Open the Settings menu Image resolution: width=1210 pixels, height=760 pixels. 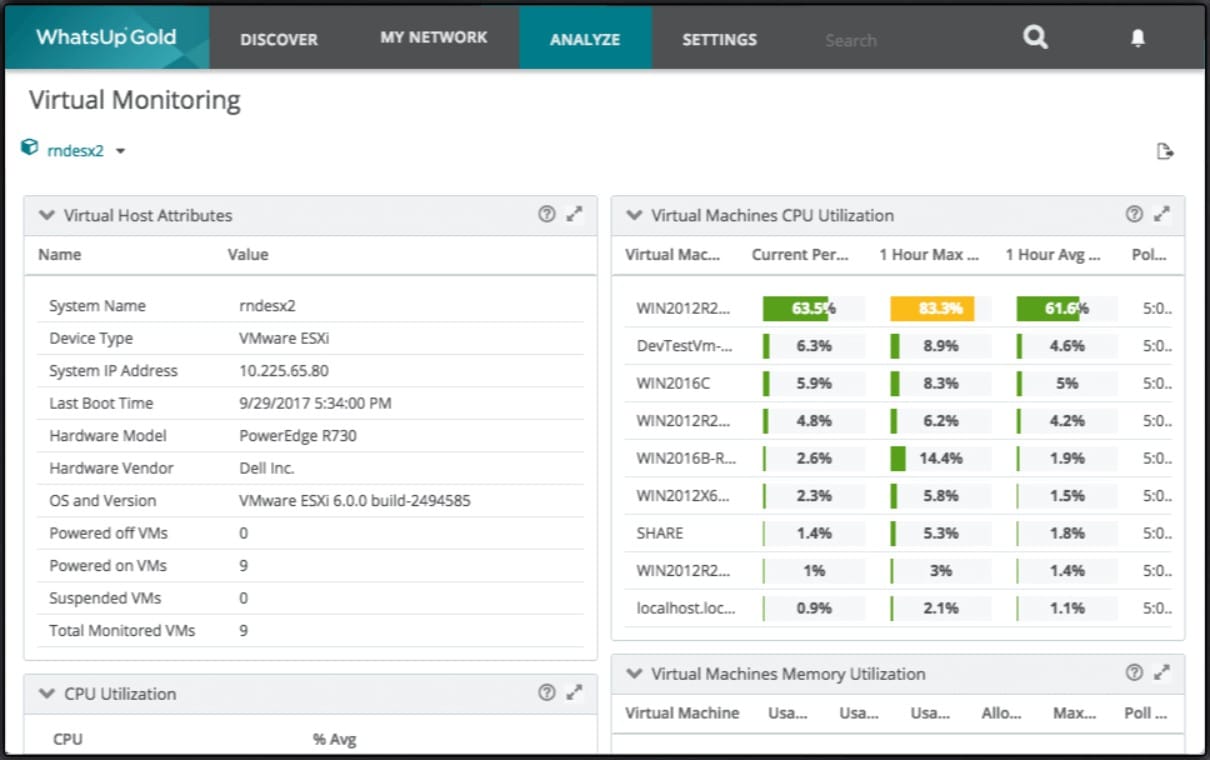pos(720,40)
